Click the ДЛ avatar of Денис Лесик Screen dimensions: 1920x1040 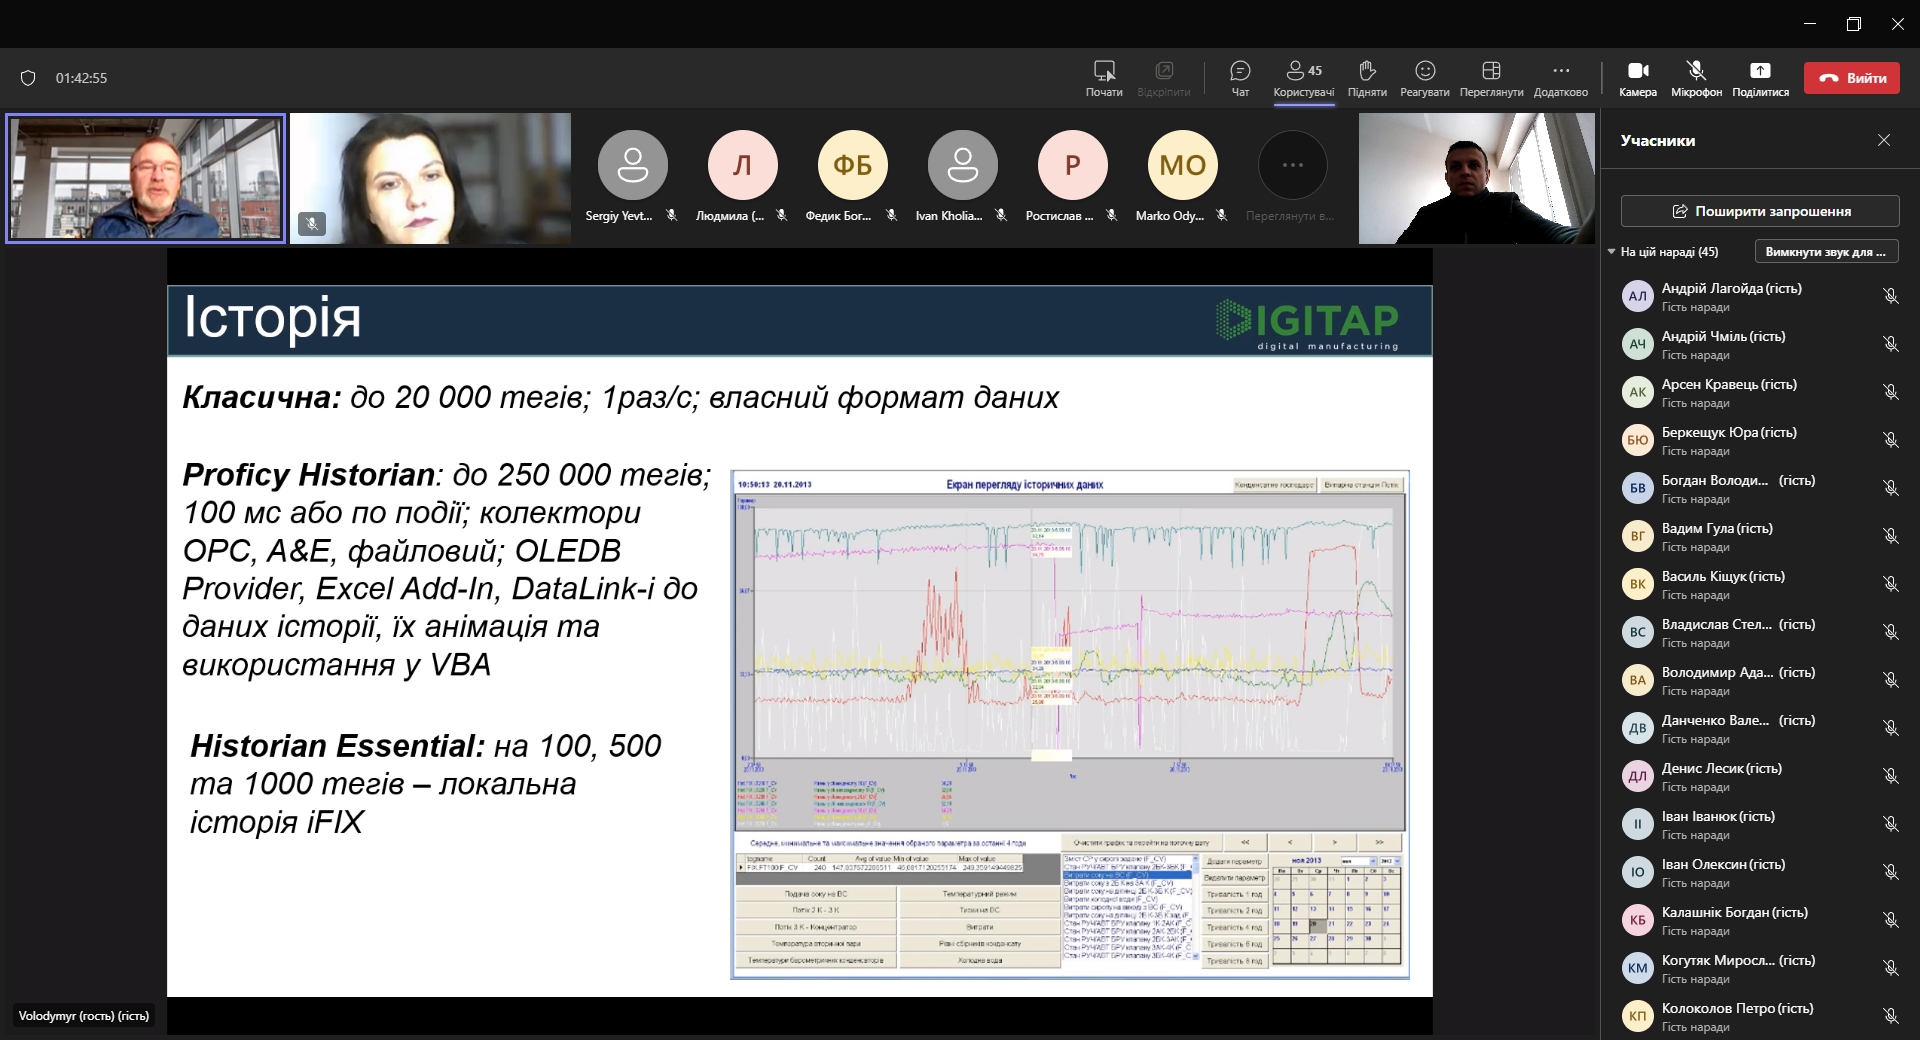1637,776
